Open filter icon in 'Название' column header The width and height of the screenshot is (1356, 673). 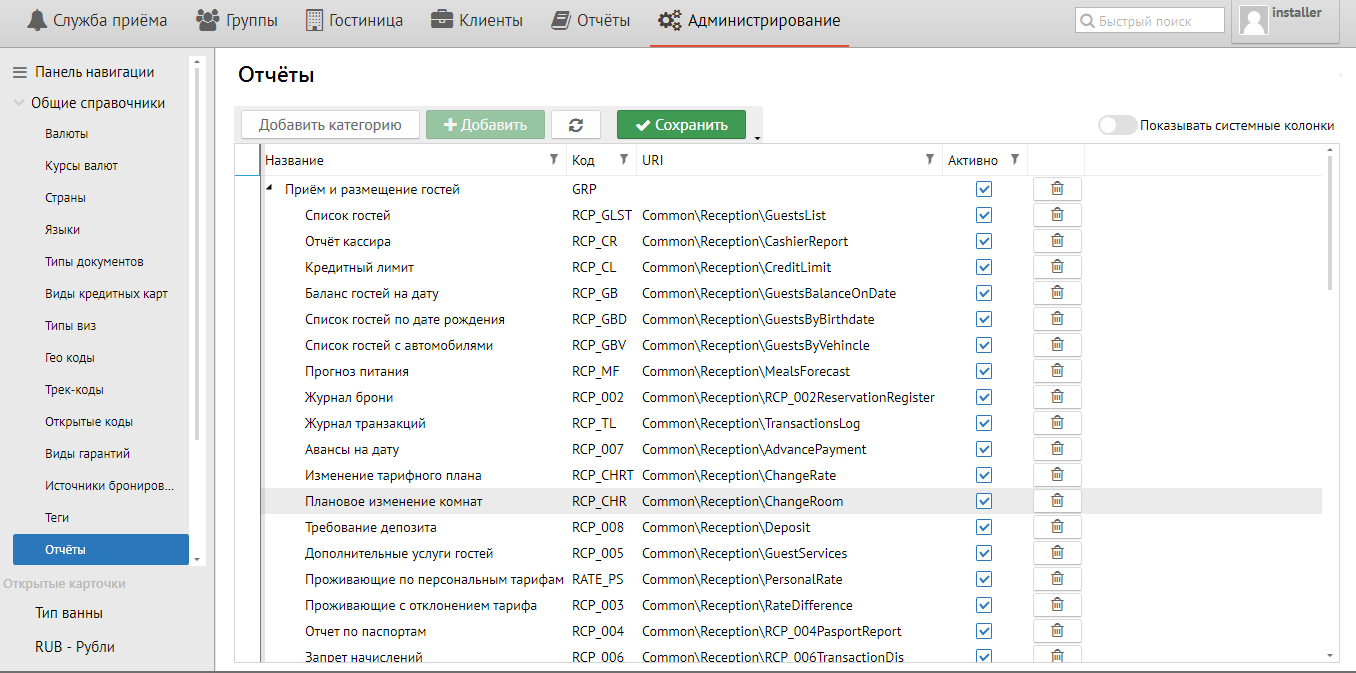pos(554,160)
